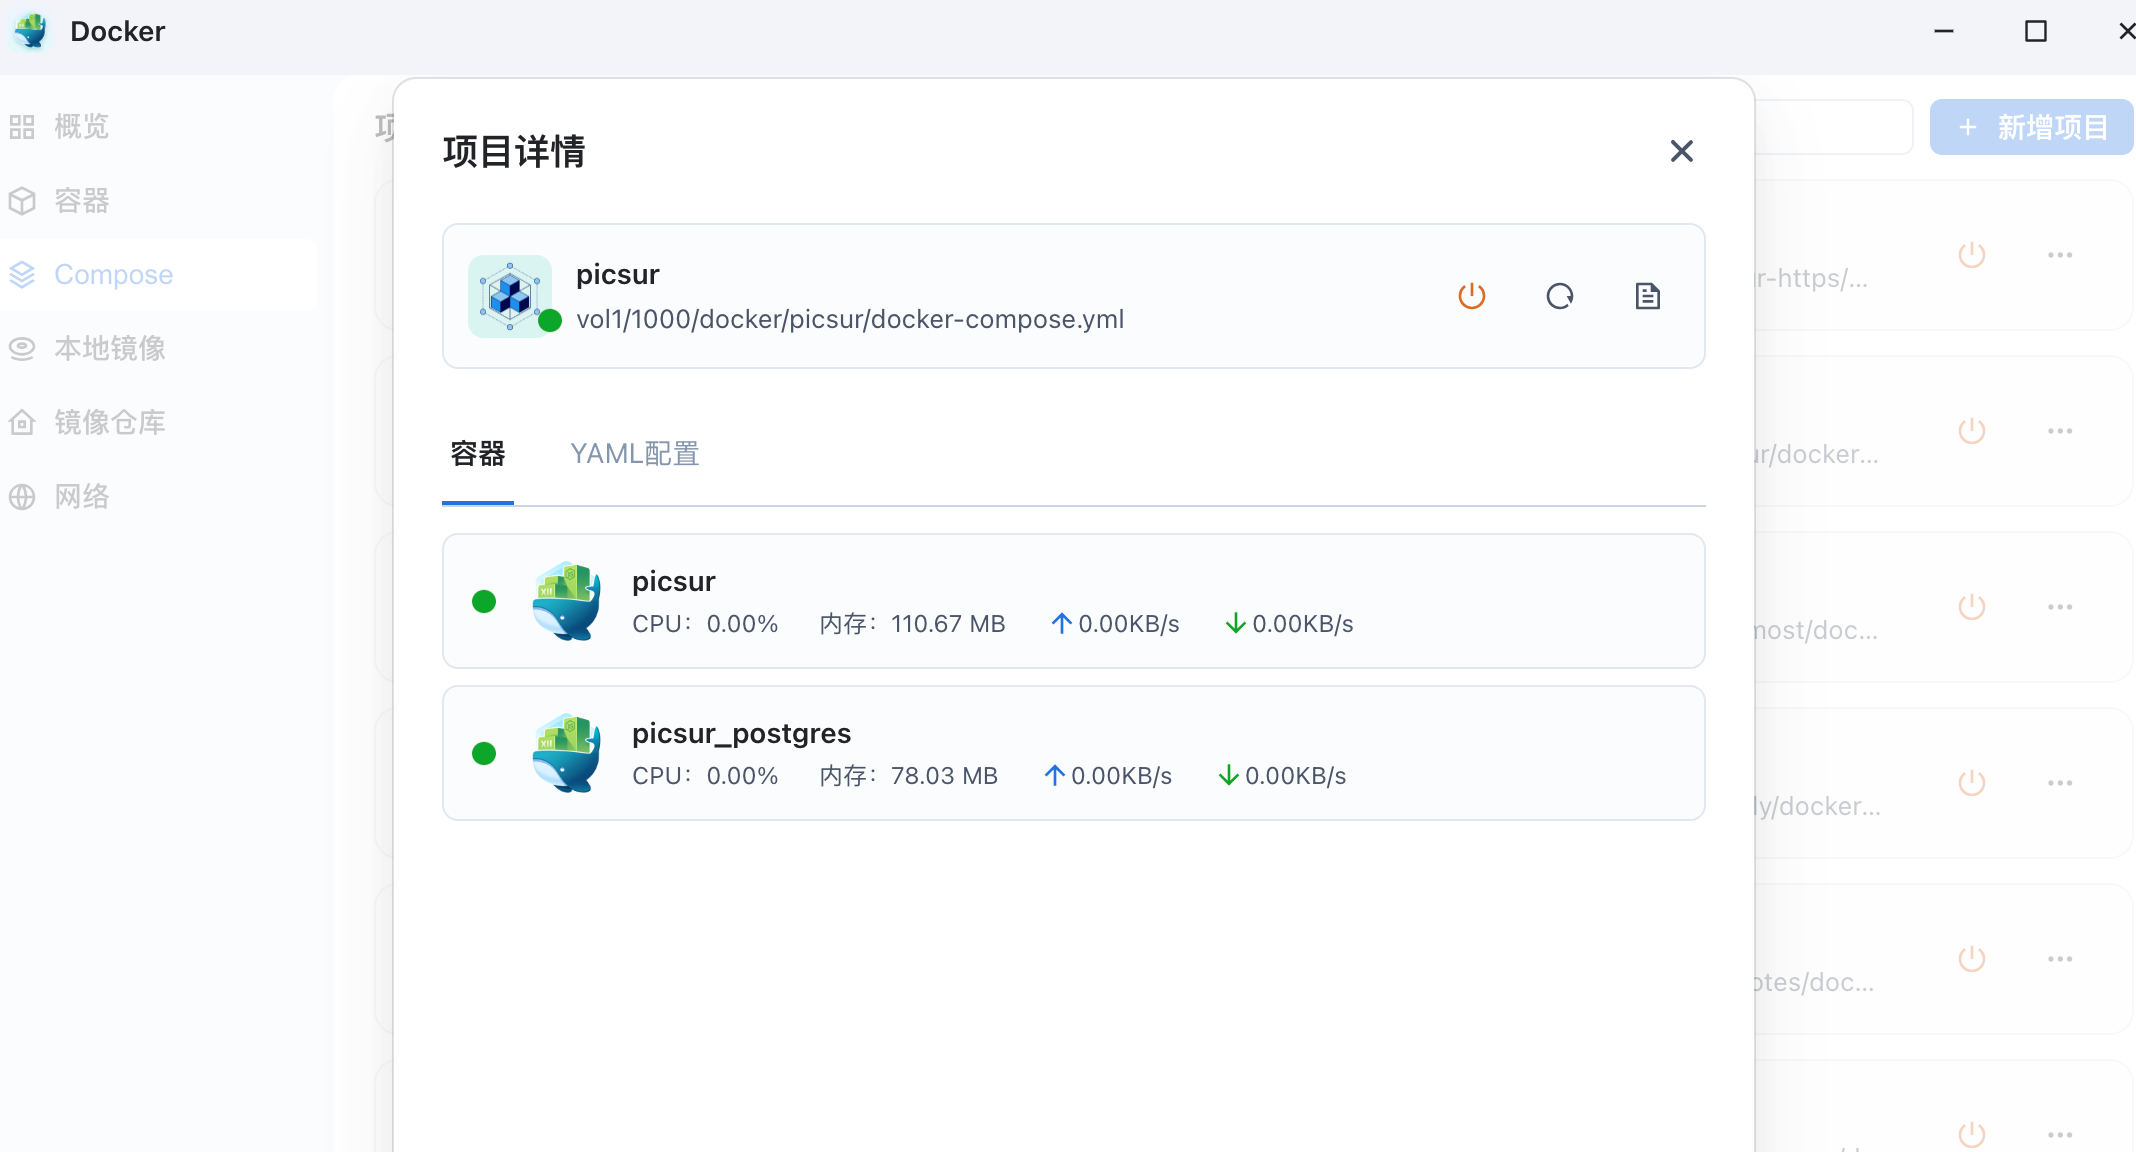The height and width of the screenshot is (1152, 2136).
Task: Click picsur_postgres memory value 78.03 MB
Action: pyautogui.click(x=944, y=776)
